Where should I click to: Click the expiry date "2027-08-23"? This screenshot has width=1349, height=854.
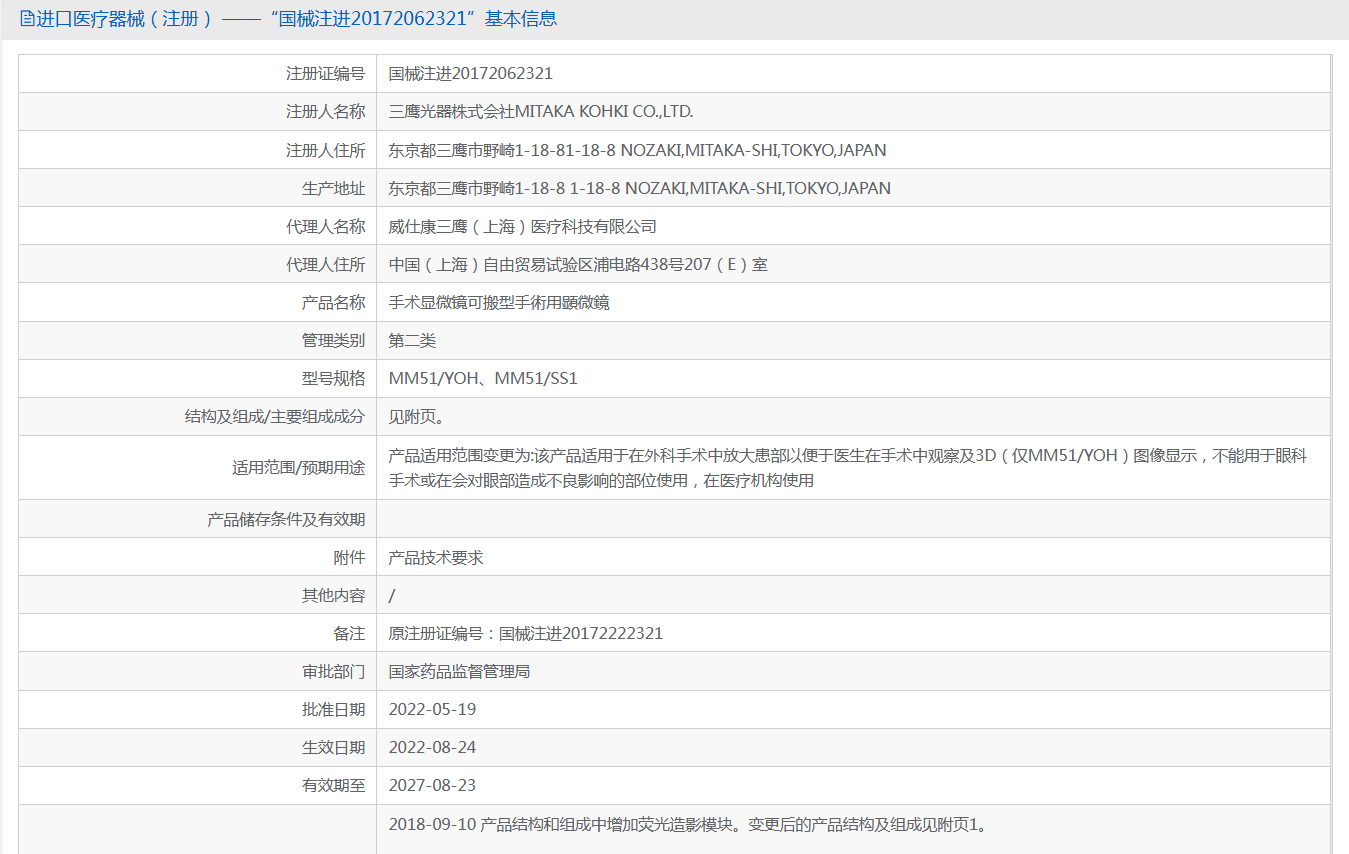[x=433, y=785]
